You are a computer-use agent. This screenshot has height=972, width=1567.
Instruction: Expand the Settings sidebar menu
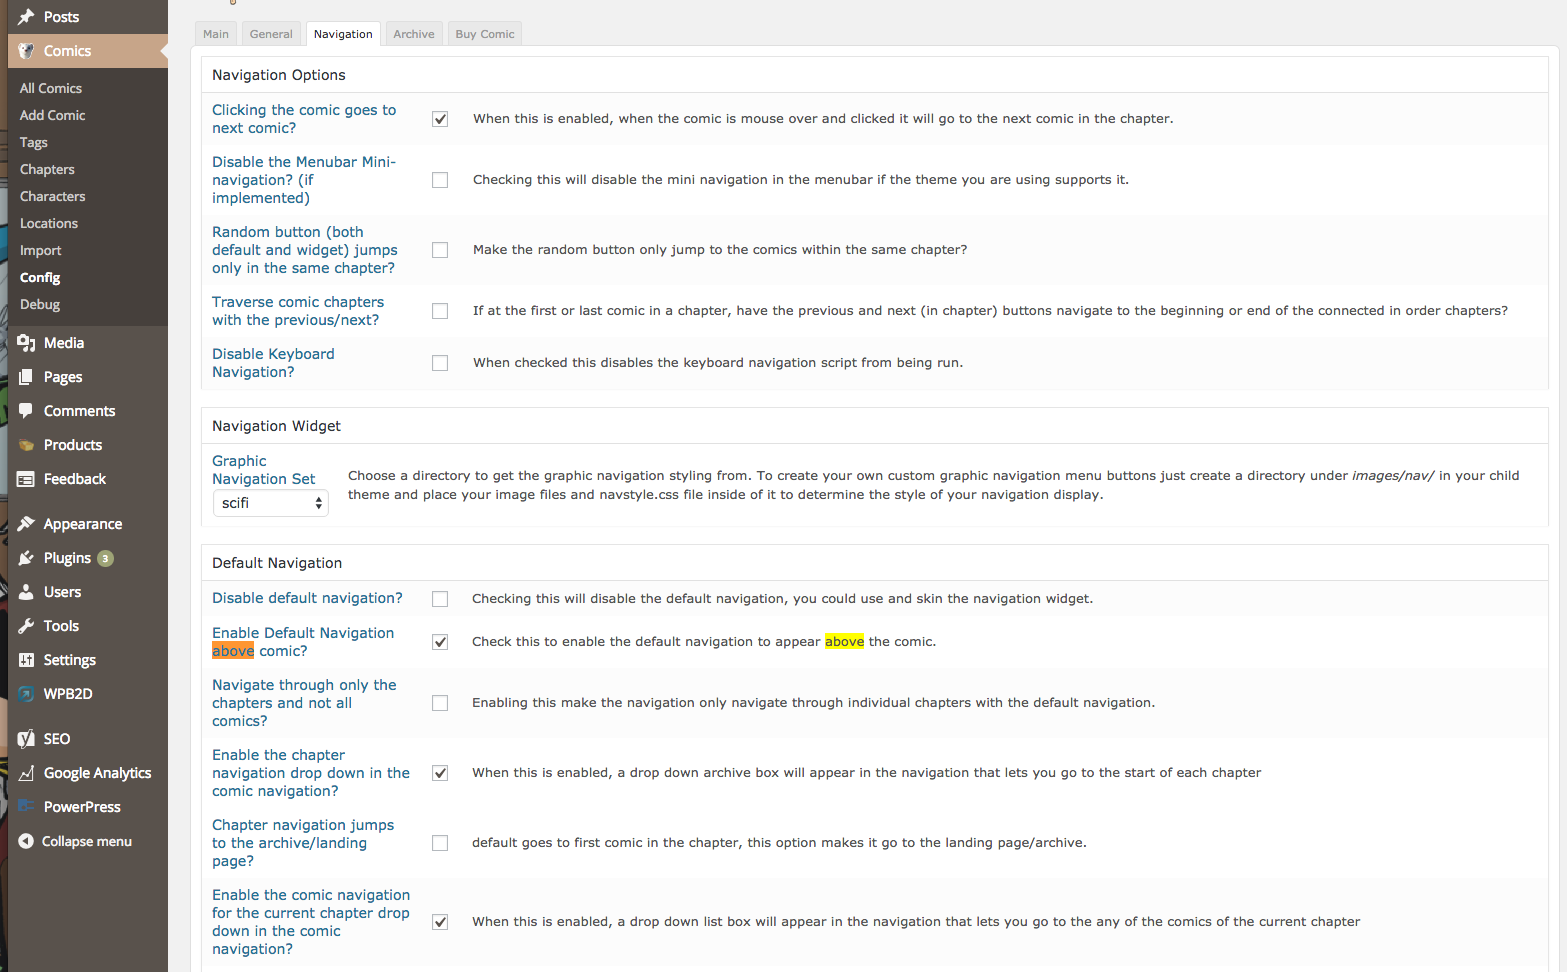click(x=69, y=660)
